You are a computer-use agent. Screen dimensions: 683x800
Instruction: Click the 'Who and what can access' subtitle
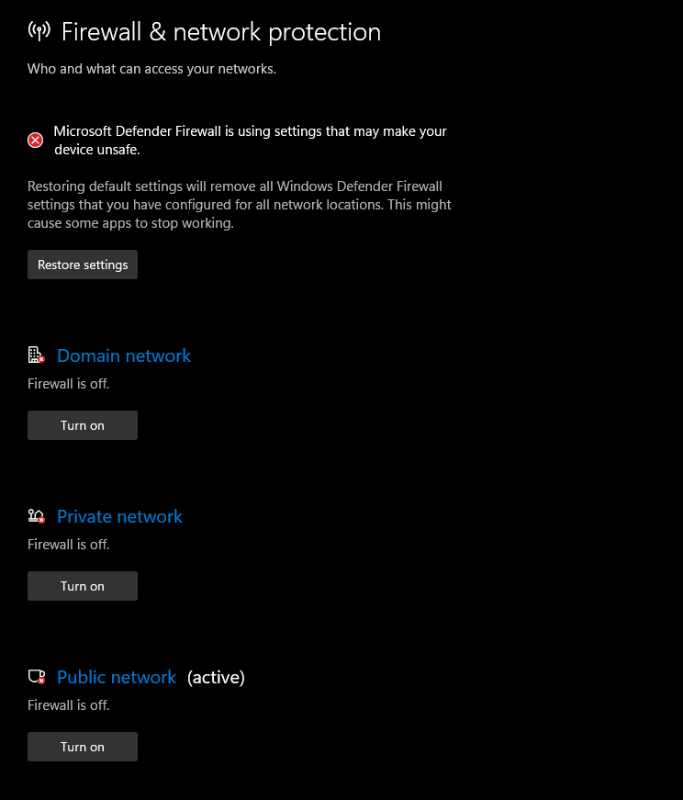(x=151, y=69)
